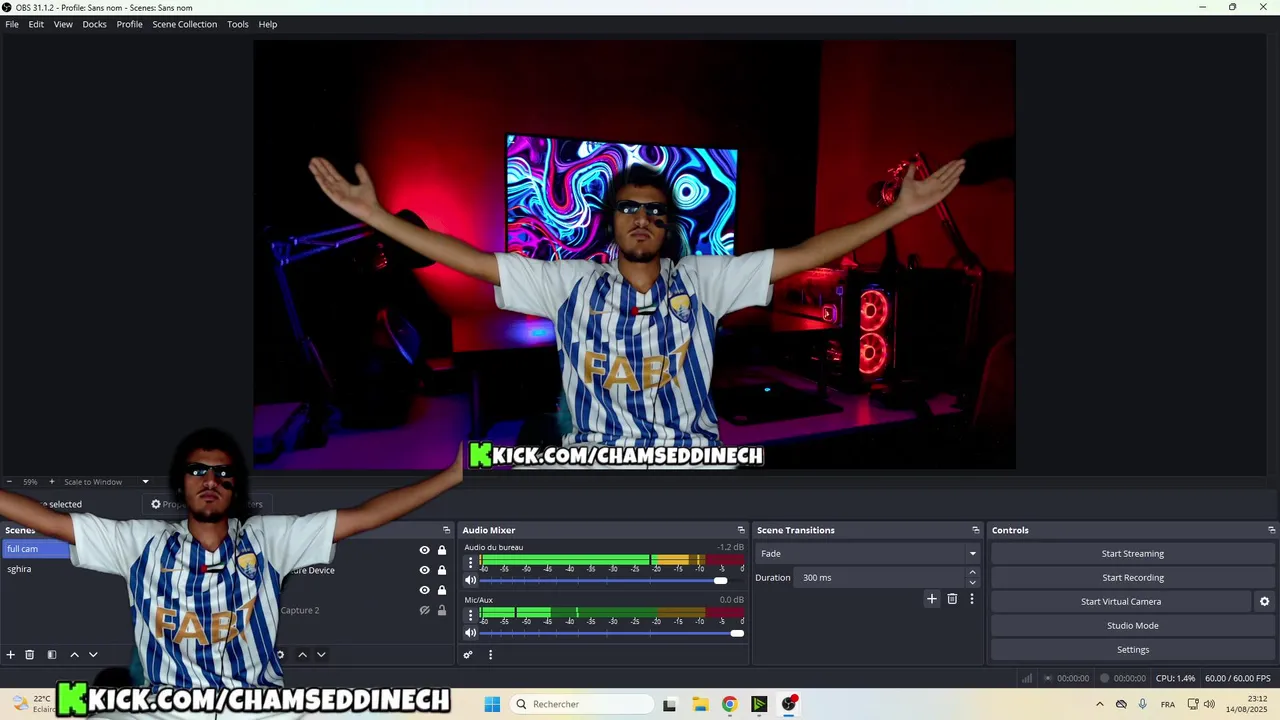The width and height of the screenshot is (1280, 720).
Task: Float the Sources dock
Action: click(446, 530)
